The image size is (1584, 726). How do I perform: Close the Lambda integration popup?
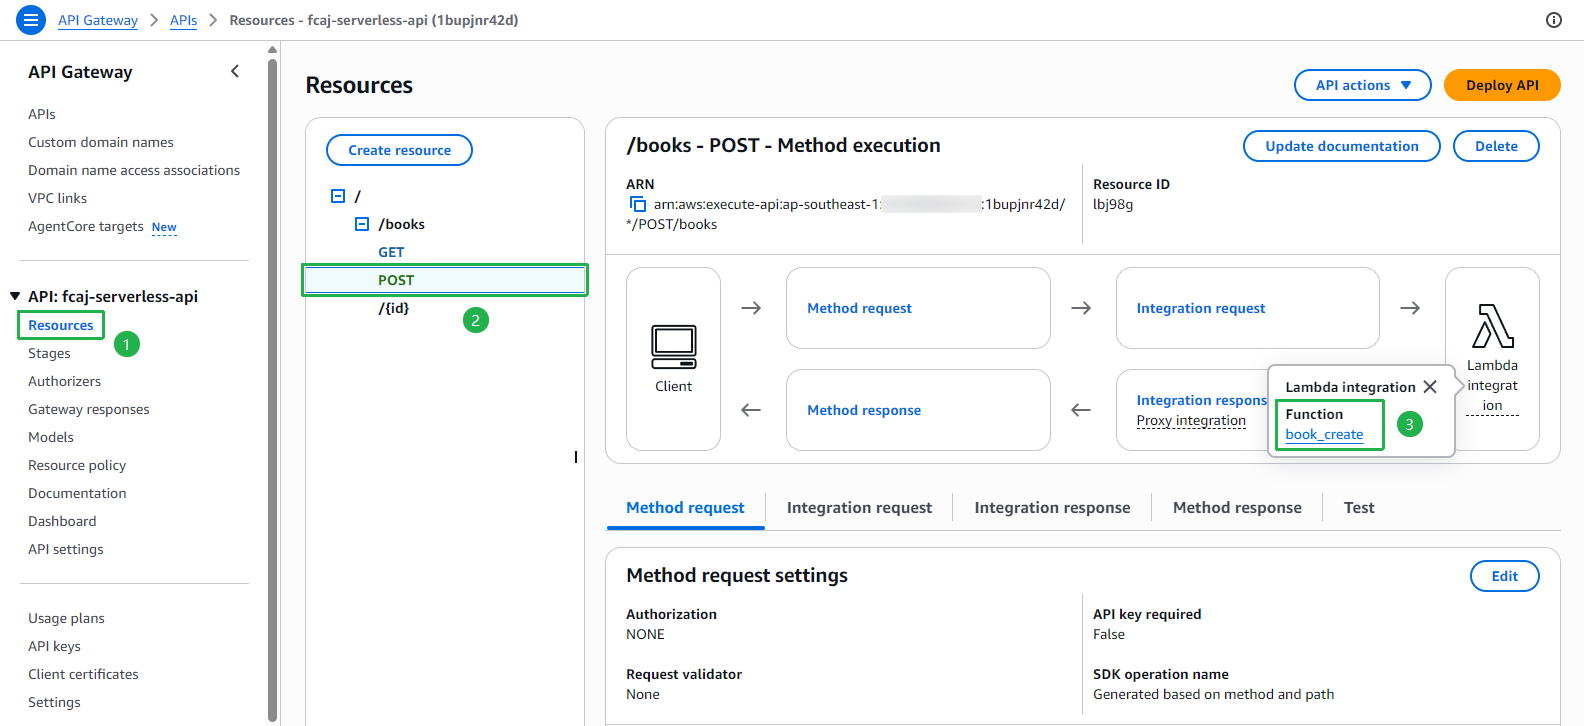pos(1430,387)
